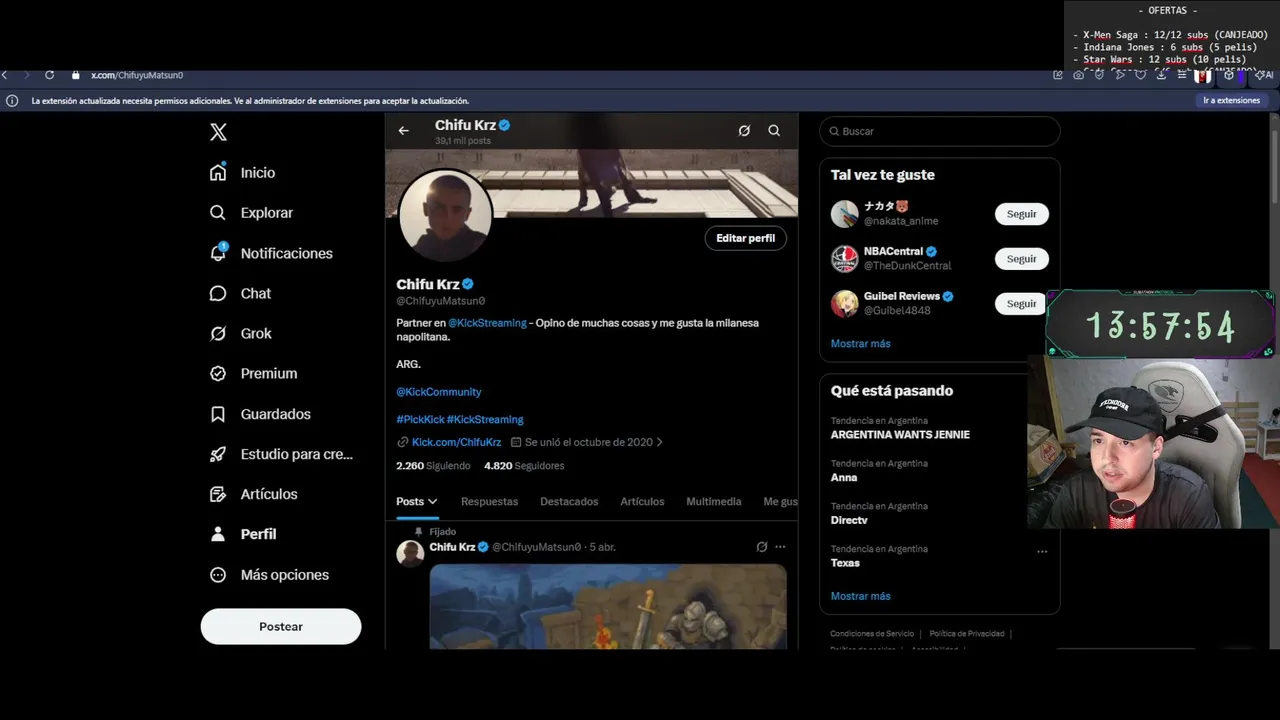The height and width of the screenshot is (720, 1280).
Task: Expand the 'Se unió el octubre de 2020' details
Action: [587, 442]
